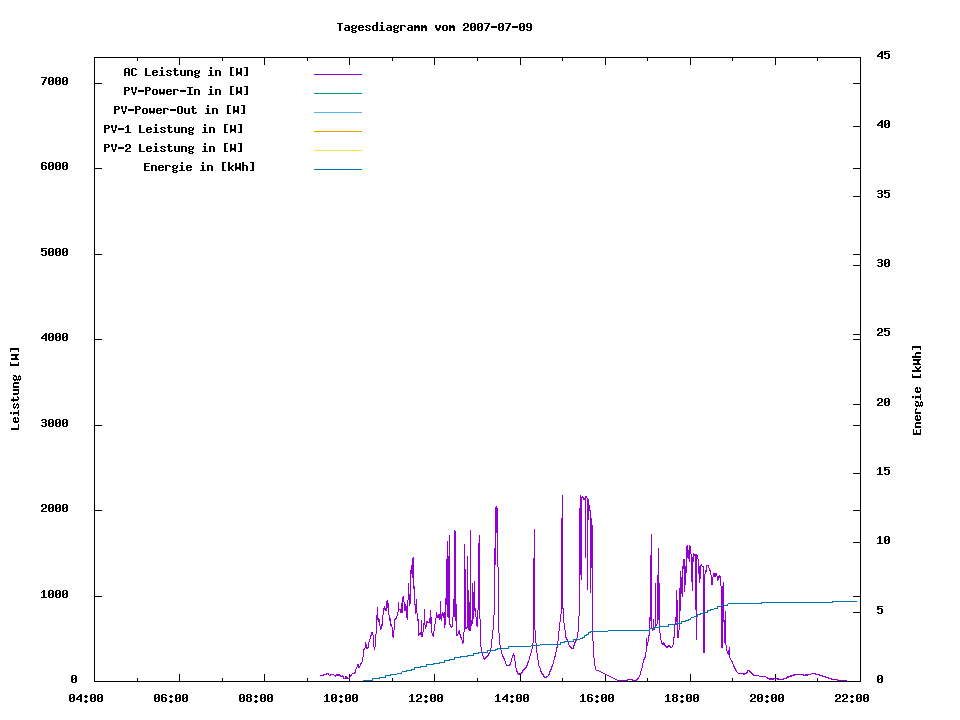Click the 45 value on the right axis
Image resolution: width=960 pixels, height=720 pixels.
point(883,55)
